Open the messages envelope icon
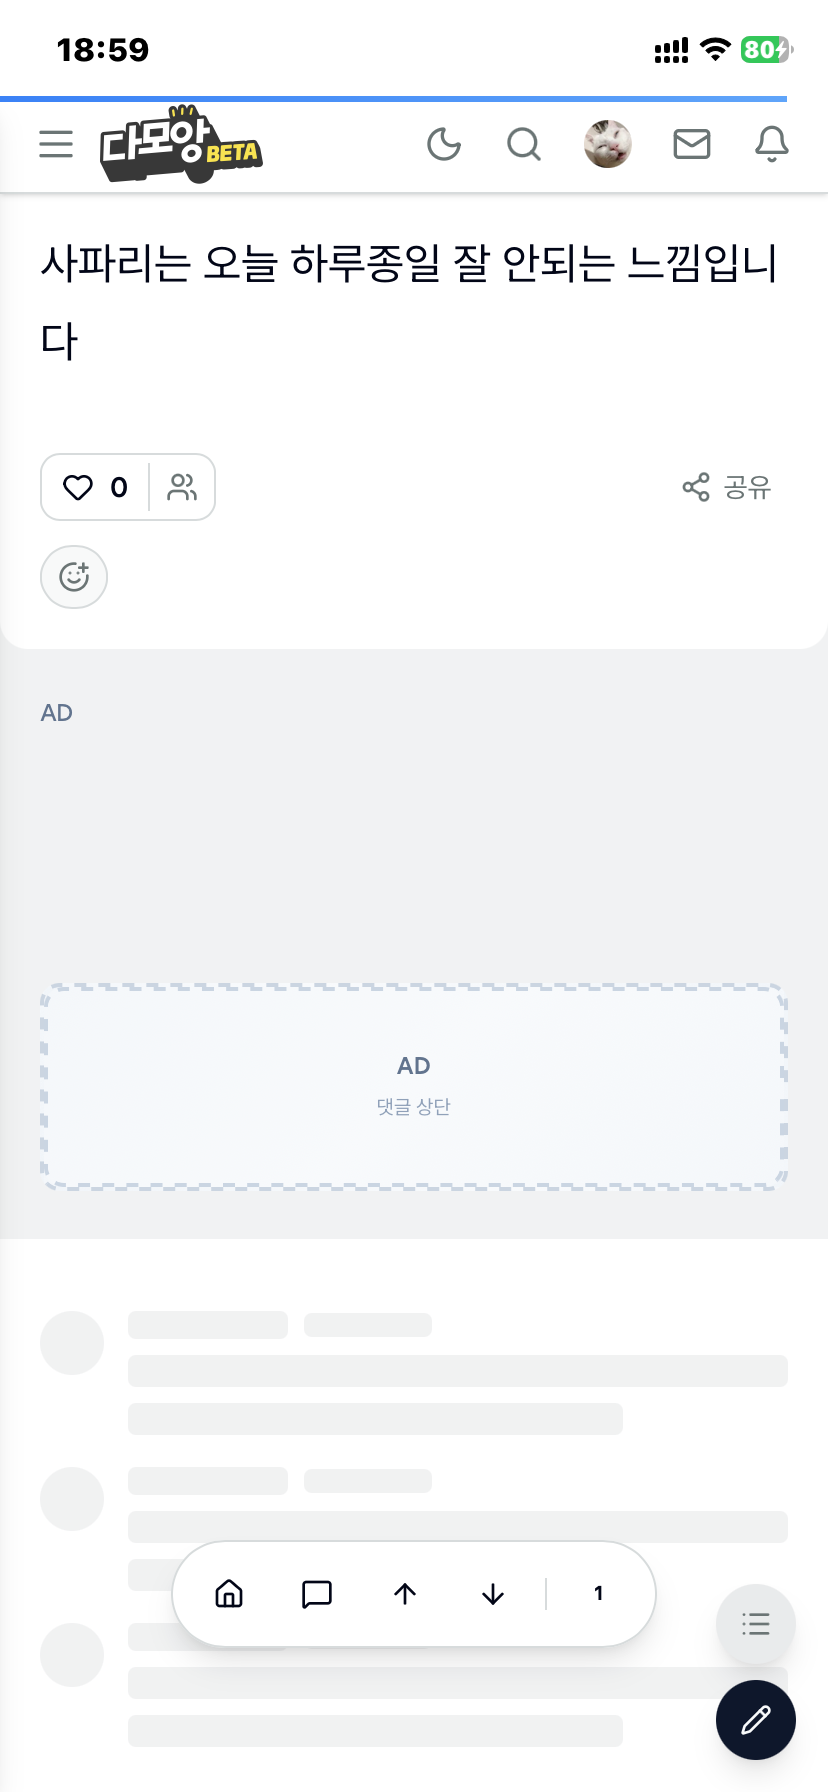This screenshot has height=1792, width=828. tap(692, 145)
